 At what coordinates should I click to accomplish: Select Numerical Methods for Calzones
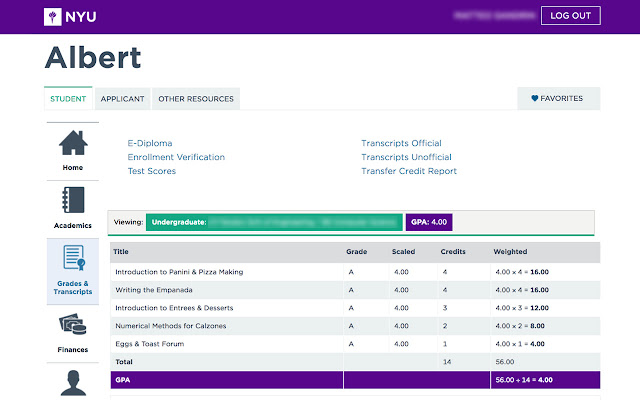click(x=171, y=326)
